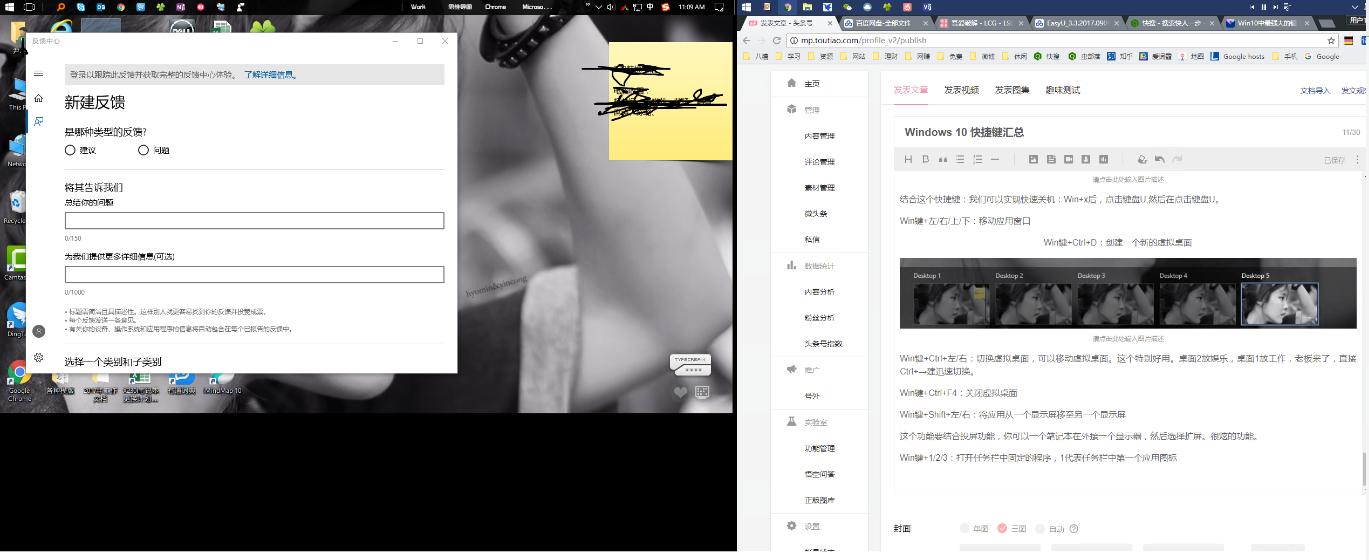
Task: Open 素材管理 in the sidebar
Action: coord(819,188)
